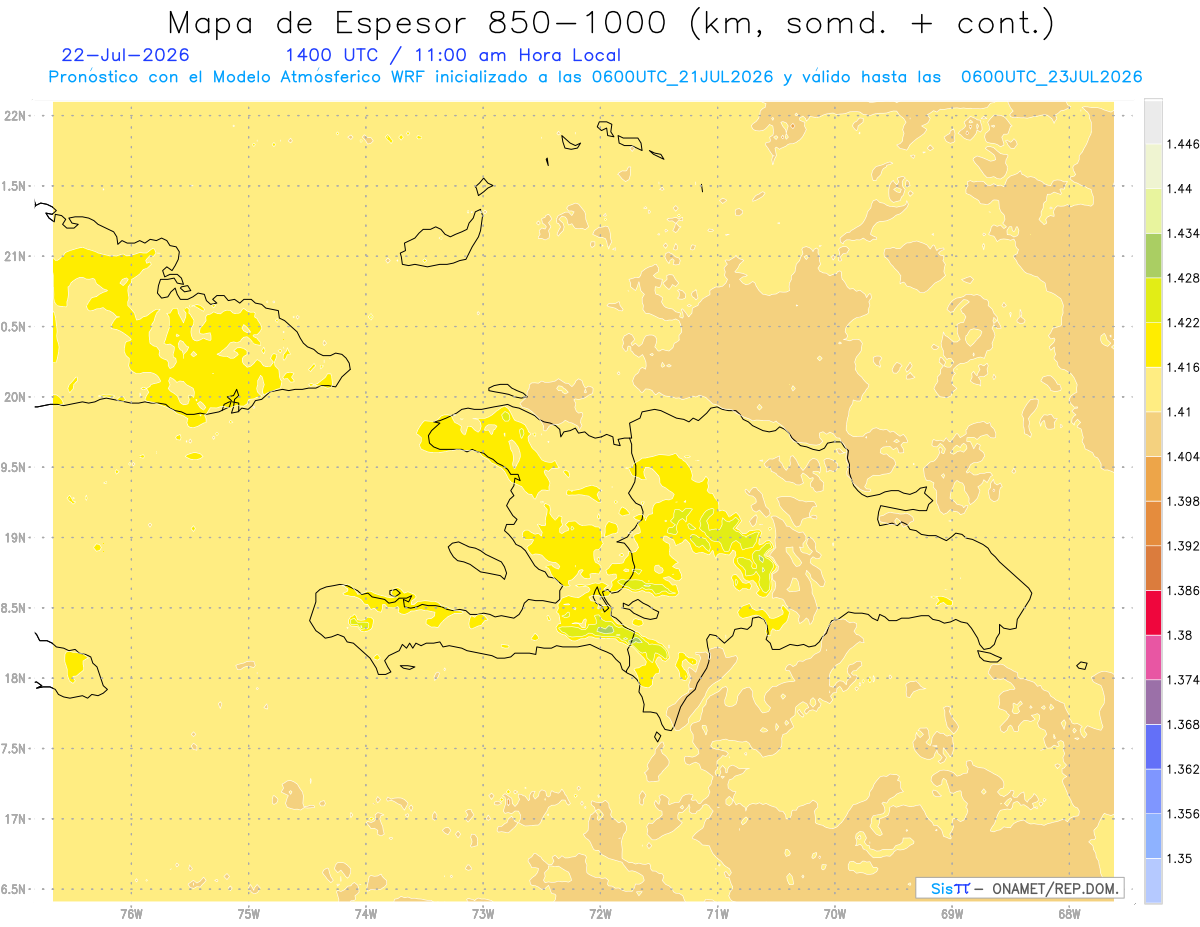Click the 17N latitude label

click(16, 819)
